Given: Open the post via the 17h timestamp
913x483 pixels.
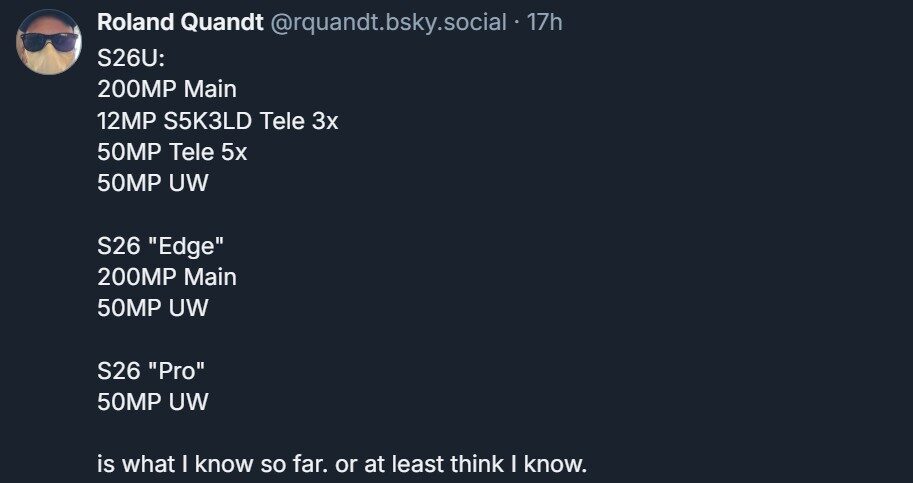Looking at the screenshot, I should point(545,23).
